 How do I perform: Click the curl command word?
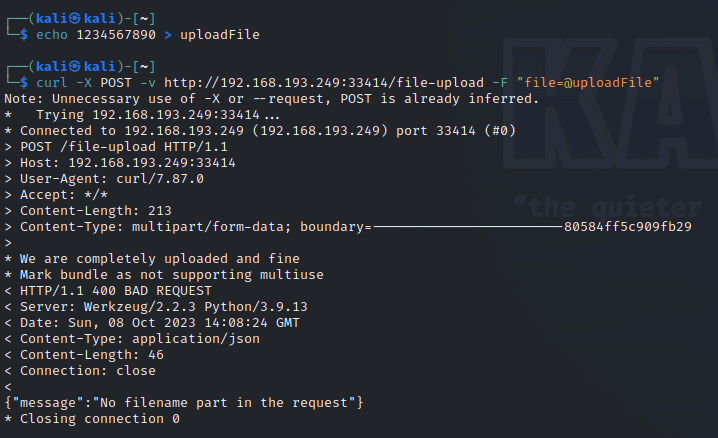(52, 83)
